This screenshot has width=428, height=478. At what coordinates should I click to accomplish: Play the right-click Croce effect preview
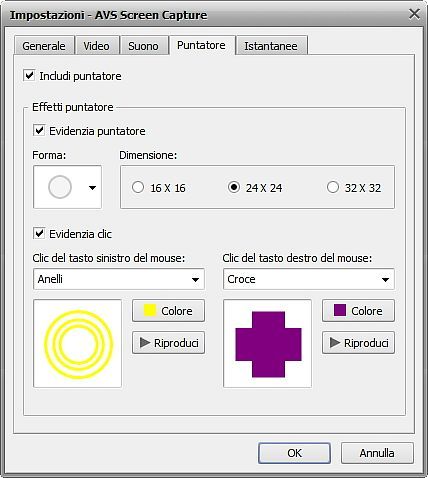[358, 342]
